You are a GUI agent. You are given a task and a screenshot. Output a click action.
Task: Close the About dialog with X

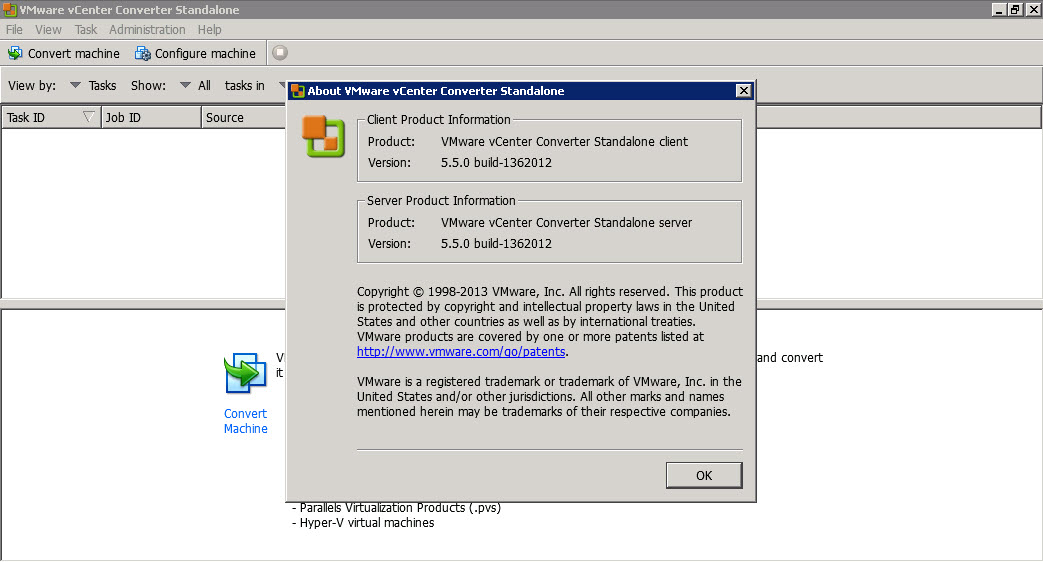(x=744, y=90)
